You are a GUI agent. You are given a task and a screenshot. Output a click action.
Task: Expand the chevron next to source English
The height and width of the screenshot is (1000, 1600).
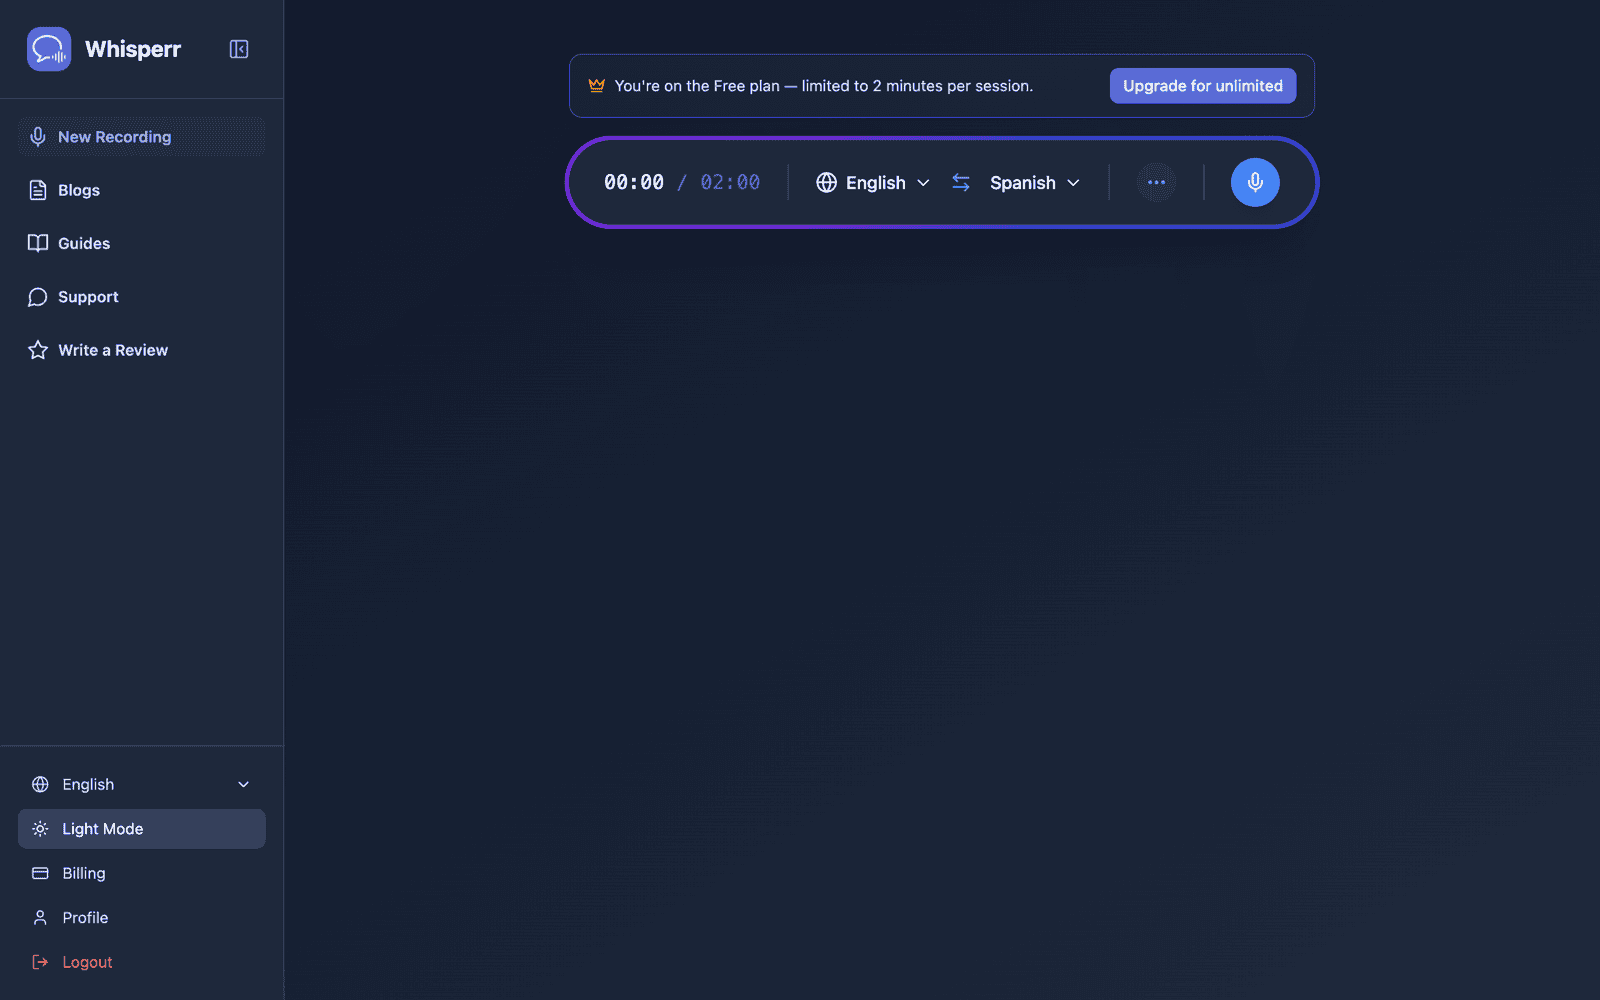[923, 183]
